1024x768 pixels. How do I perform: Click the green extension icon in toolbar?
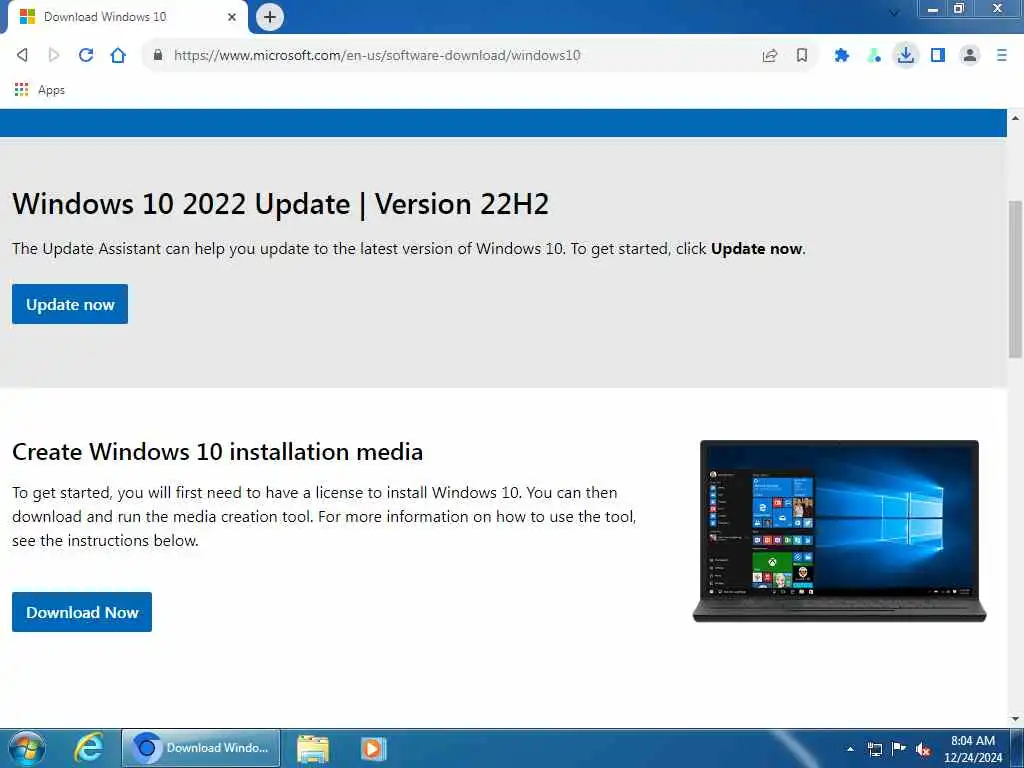pos(874,56)
